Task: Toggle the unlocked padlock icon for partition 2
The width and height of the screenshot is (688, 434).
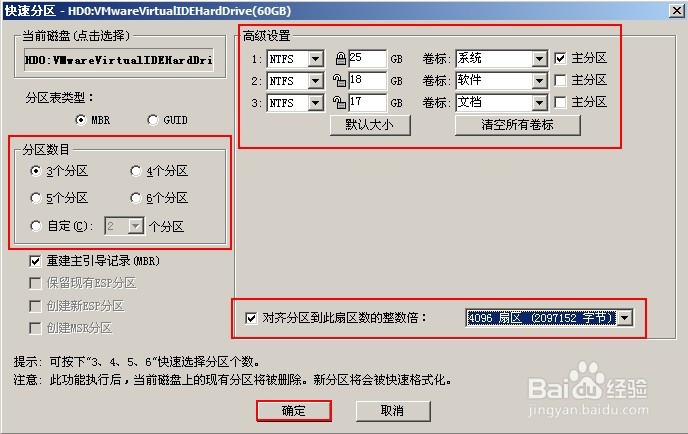Action: click(x=339, y=80)
